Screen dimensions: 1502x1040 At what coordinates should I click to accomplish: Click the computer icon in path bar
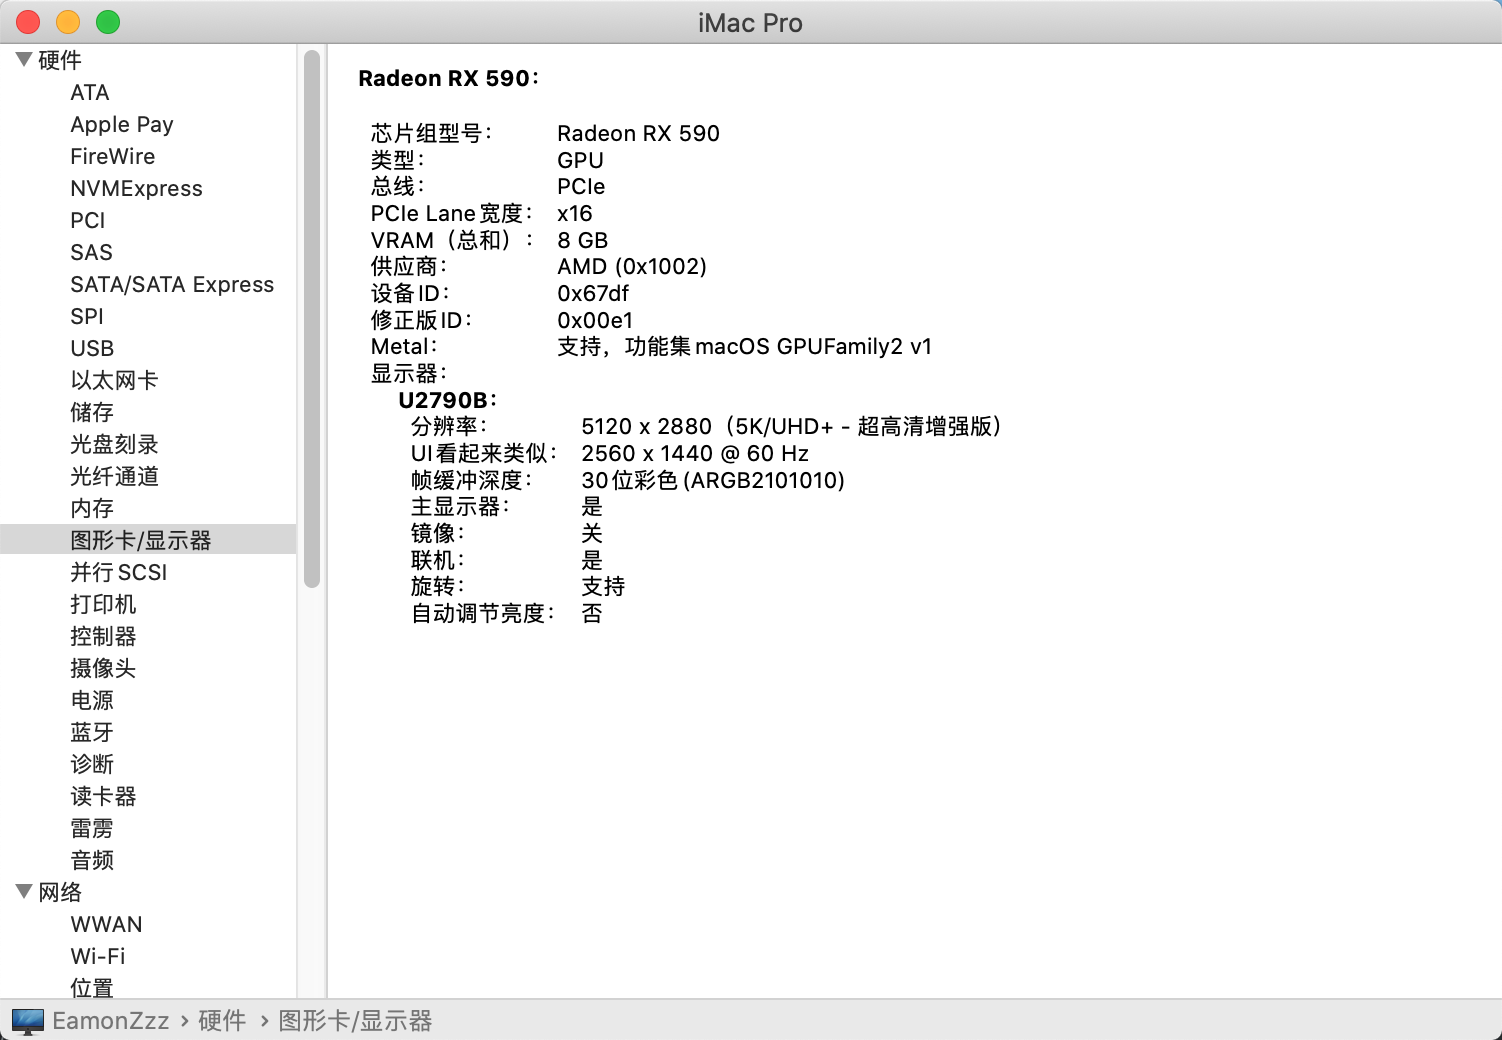[28, 1021]
